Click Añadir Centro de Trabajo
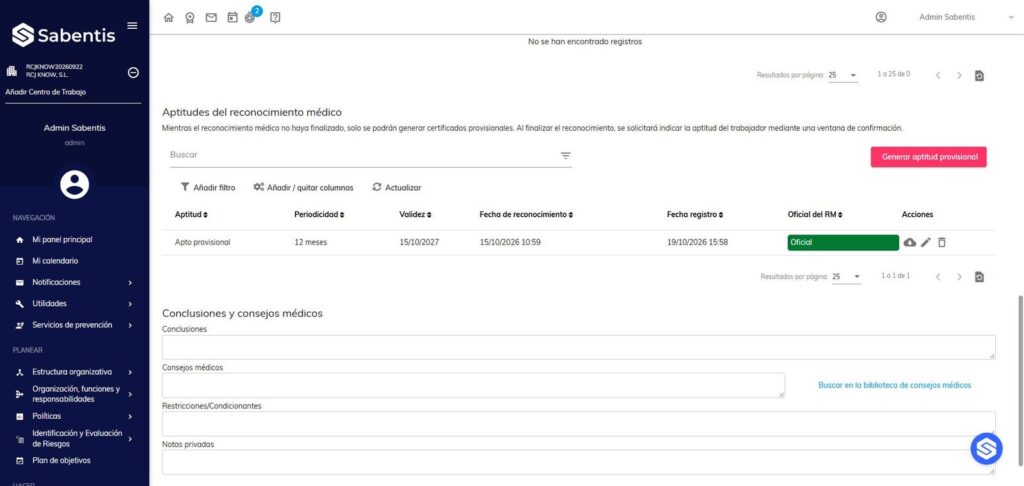This screenshot has width=1024, height=486. click(x=46, y=92)
